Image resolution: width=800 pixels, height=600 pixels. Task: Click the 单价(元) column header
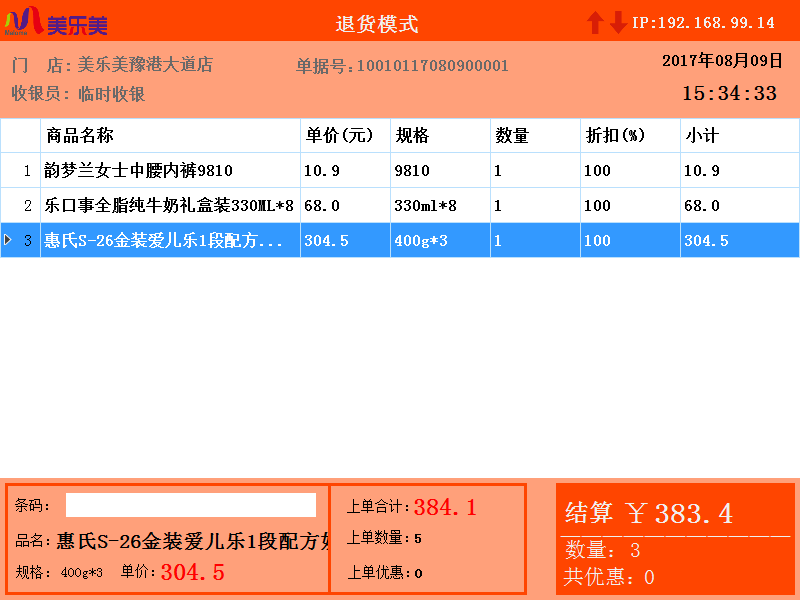(x=345, y=136)
